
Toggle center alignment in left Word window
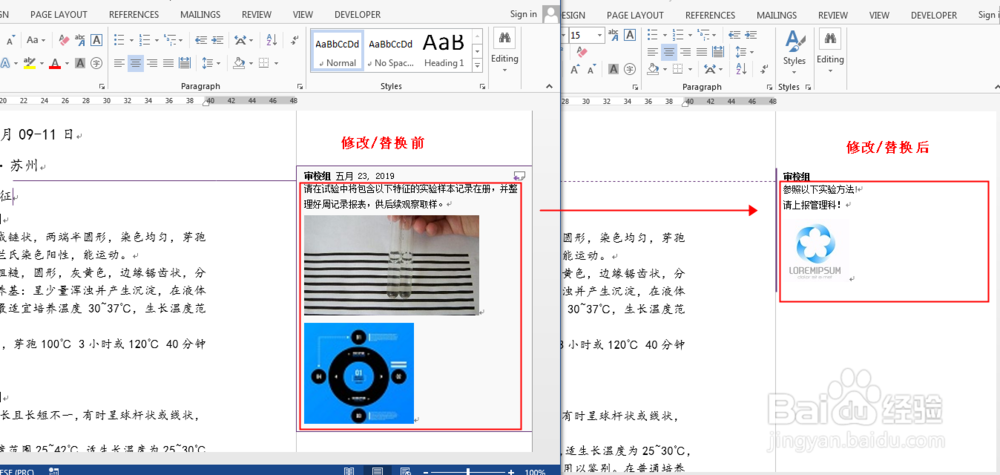(135, 62)
